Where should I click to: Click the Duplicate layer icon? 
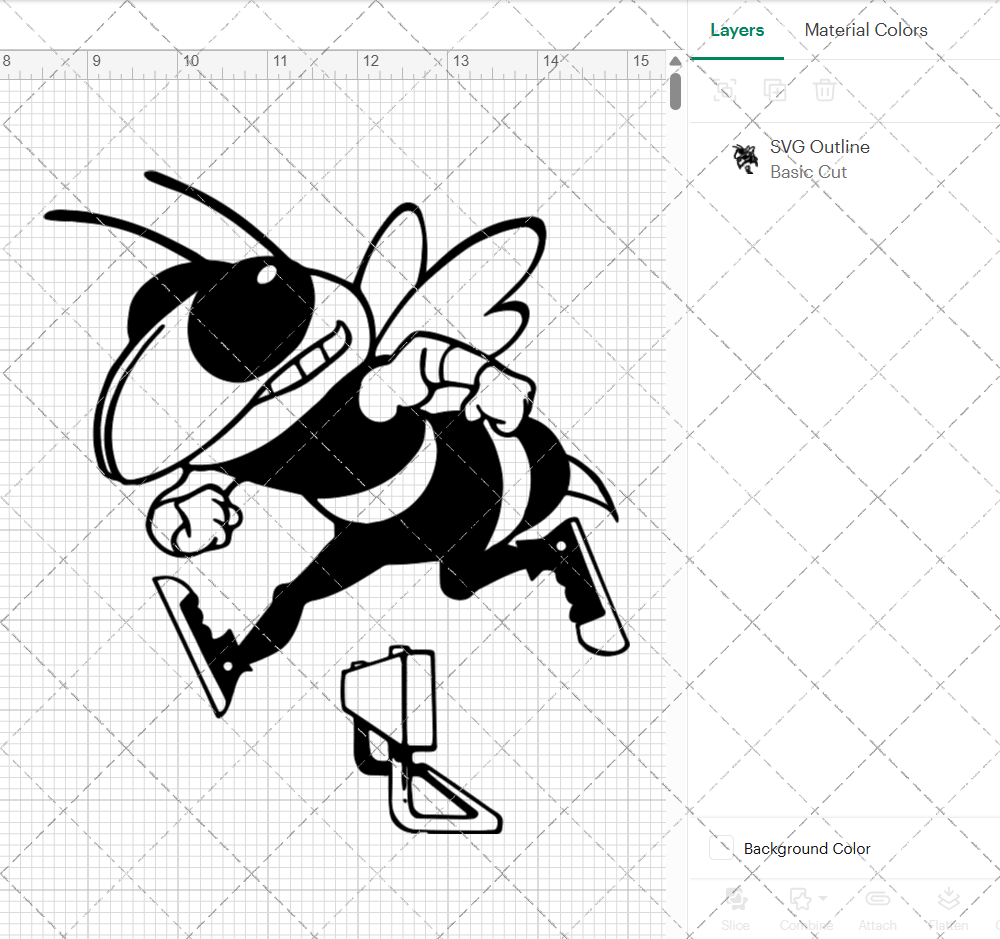pos(774,90)
